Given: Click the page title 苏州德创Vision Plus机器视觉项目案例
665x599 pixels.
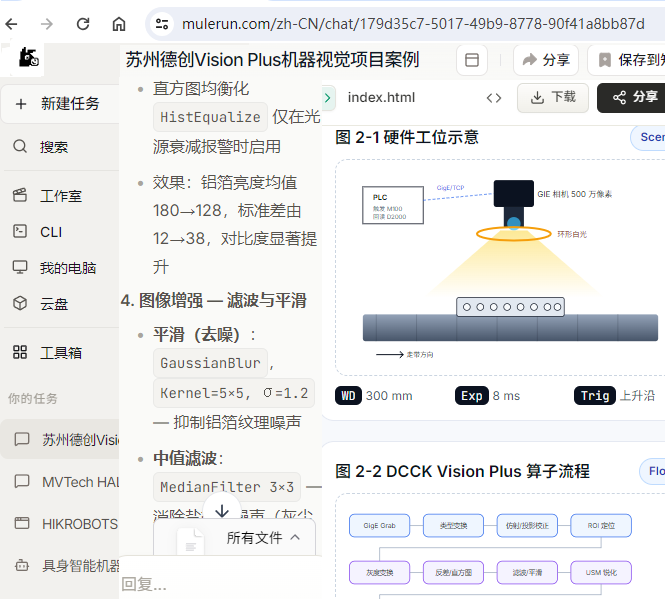Looking at the screenshot, I should 272,59.
